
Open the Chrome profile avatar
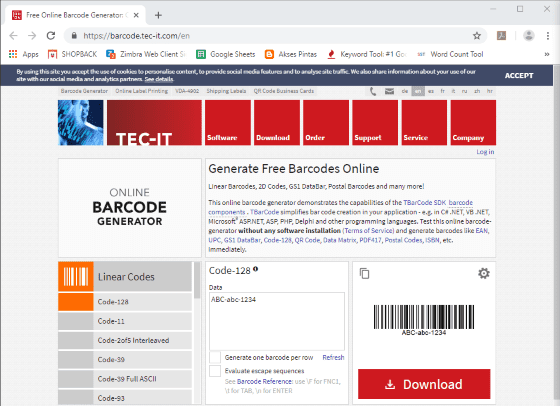click(x=529, y=35)
